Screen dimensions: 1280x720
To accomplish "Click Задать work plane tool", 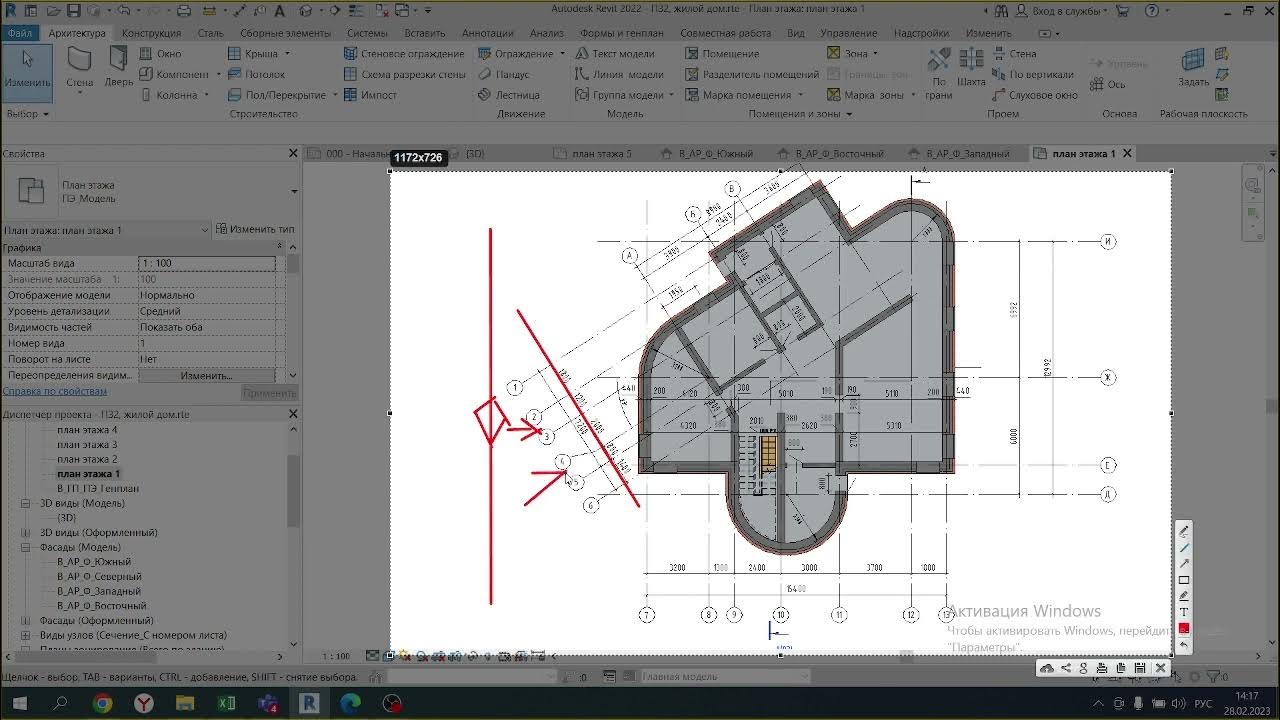I will coord(1193,68).
